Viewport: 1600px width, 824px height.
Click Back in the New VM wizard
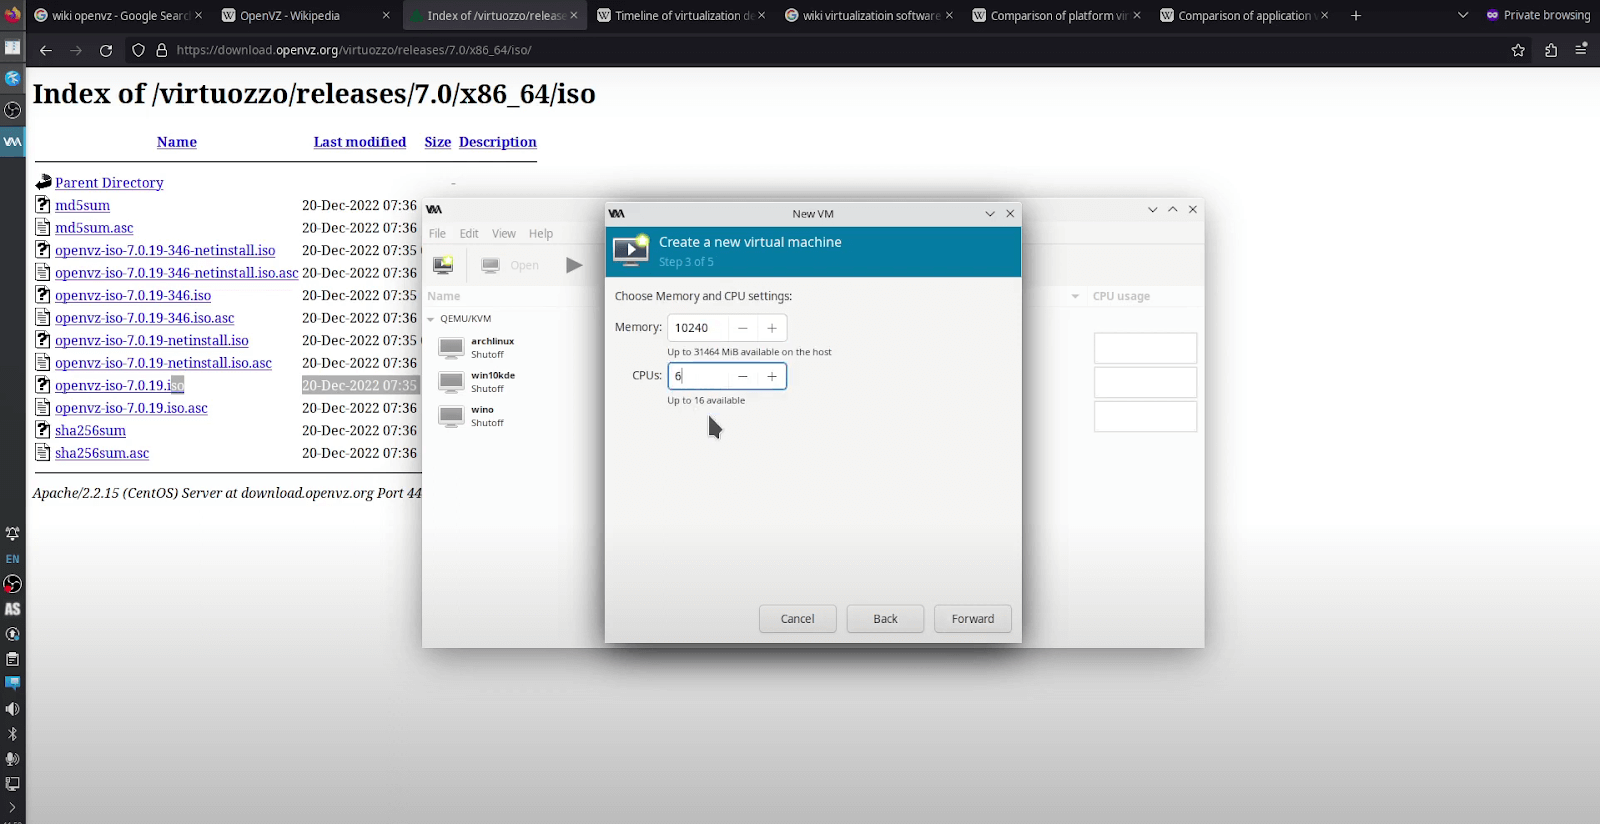pos(885,619)
